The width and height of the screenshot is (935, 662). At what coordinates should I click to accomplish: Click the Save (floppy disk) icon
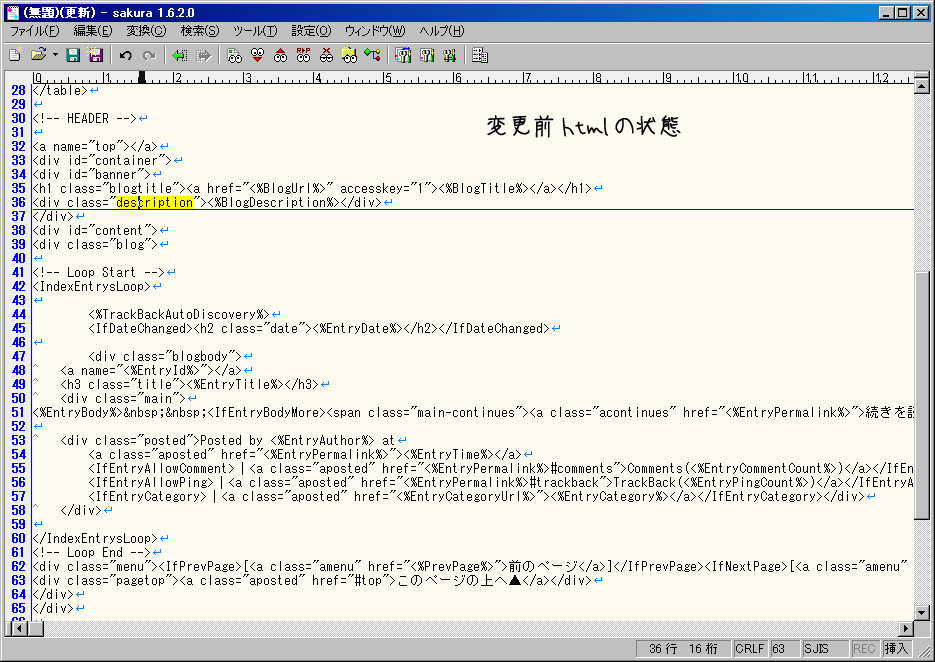click(x=73, y=55)
